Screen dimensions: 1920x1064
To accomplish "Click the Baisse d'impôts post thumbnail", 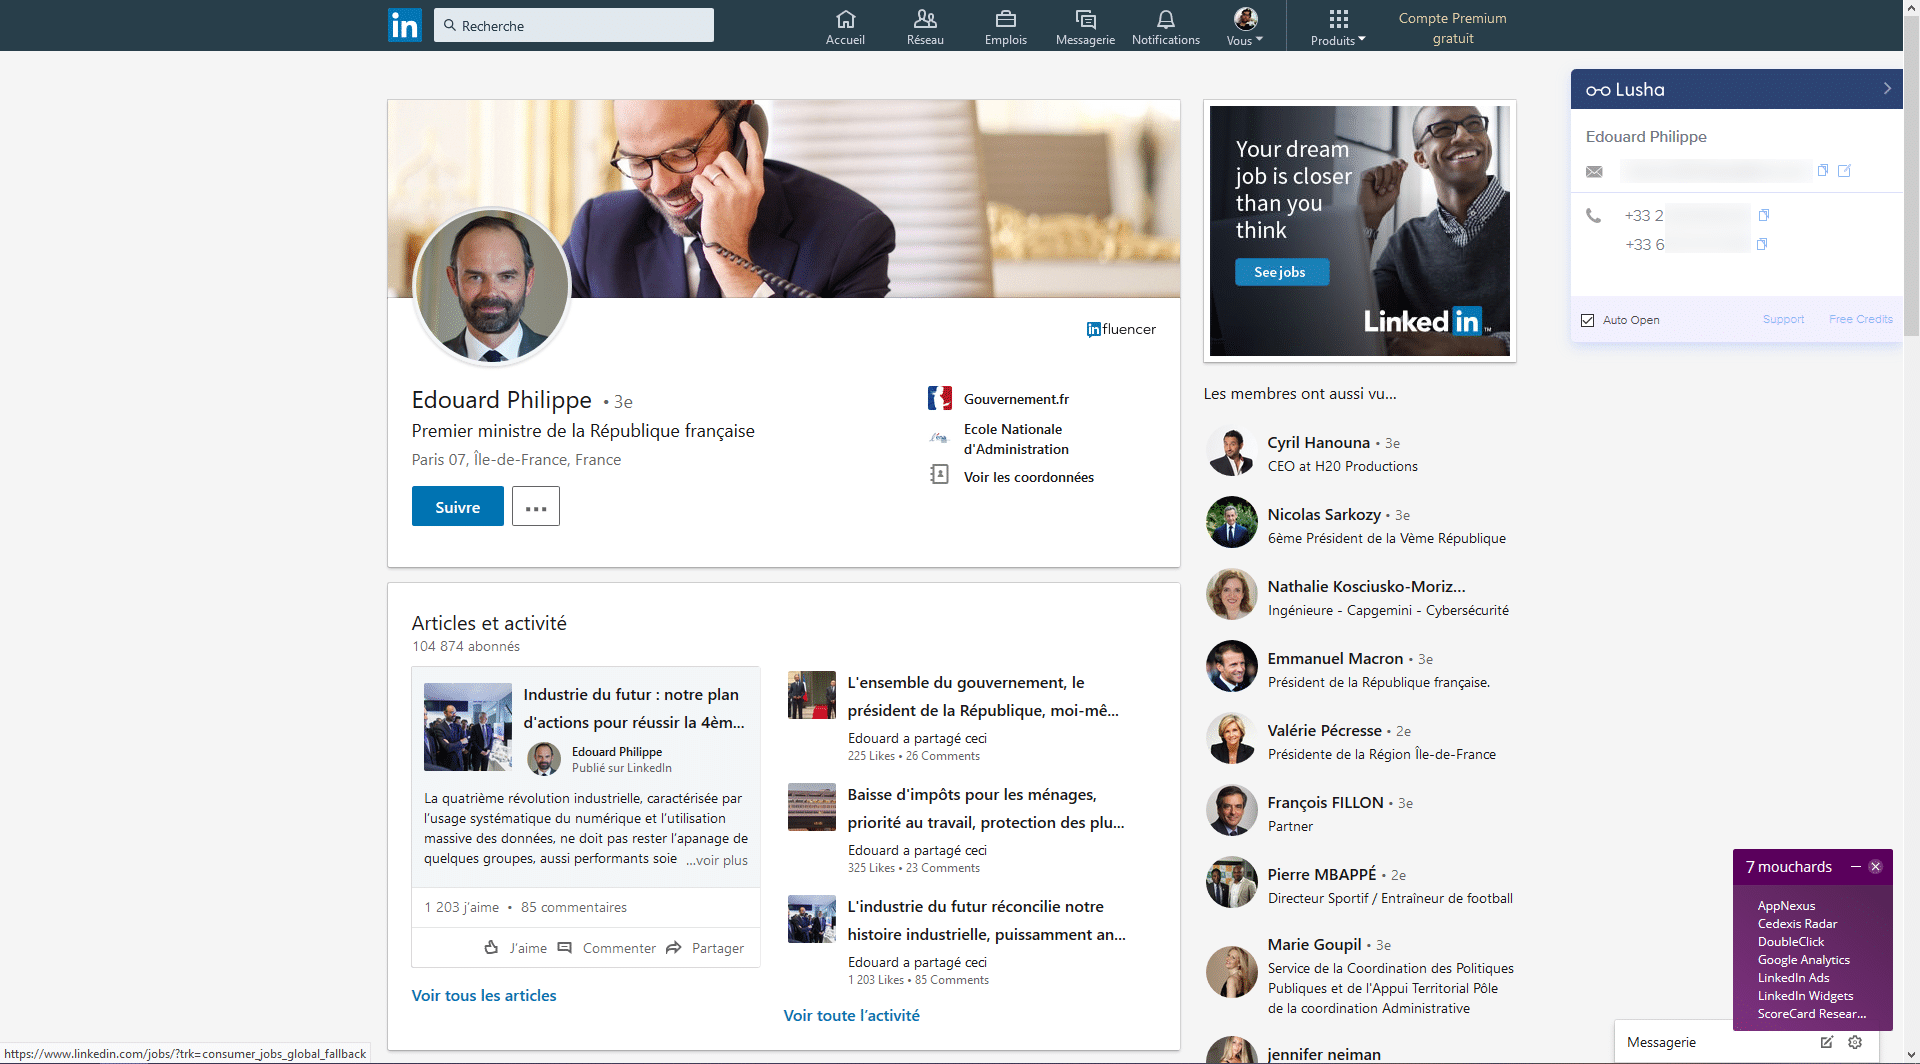I will [811, 807].
